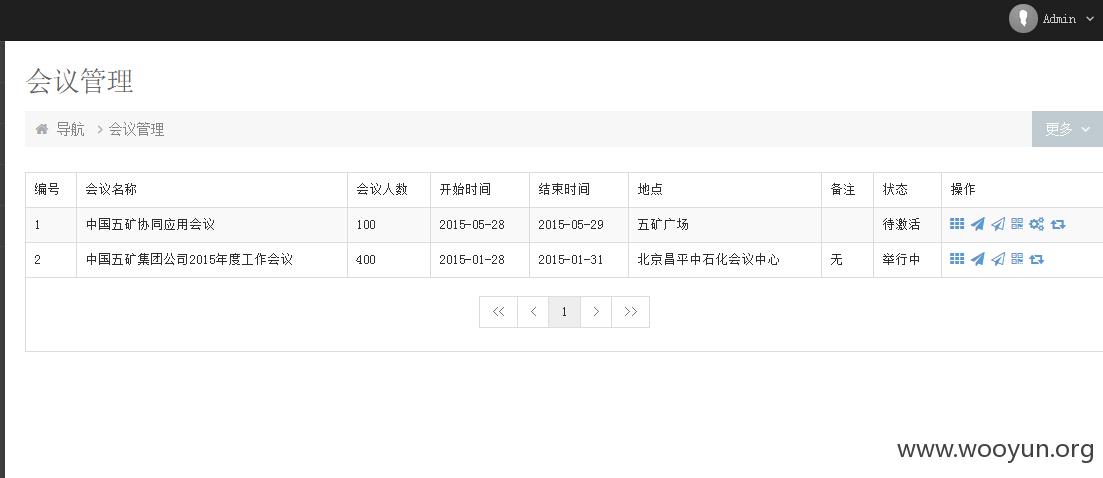This screenshot has height=478, width=1103.
Task: Go to first page with << button
Action: pos(498,311)
